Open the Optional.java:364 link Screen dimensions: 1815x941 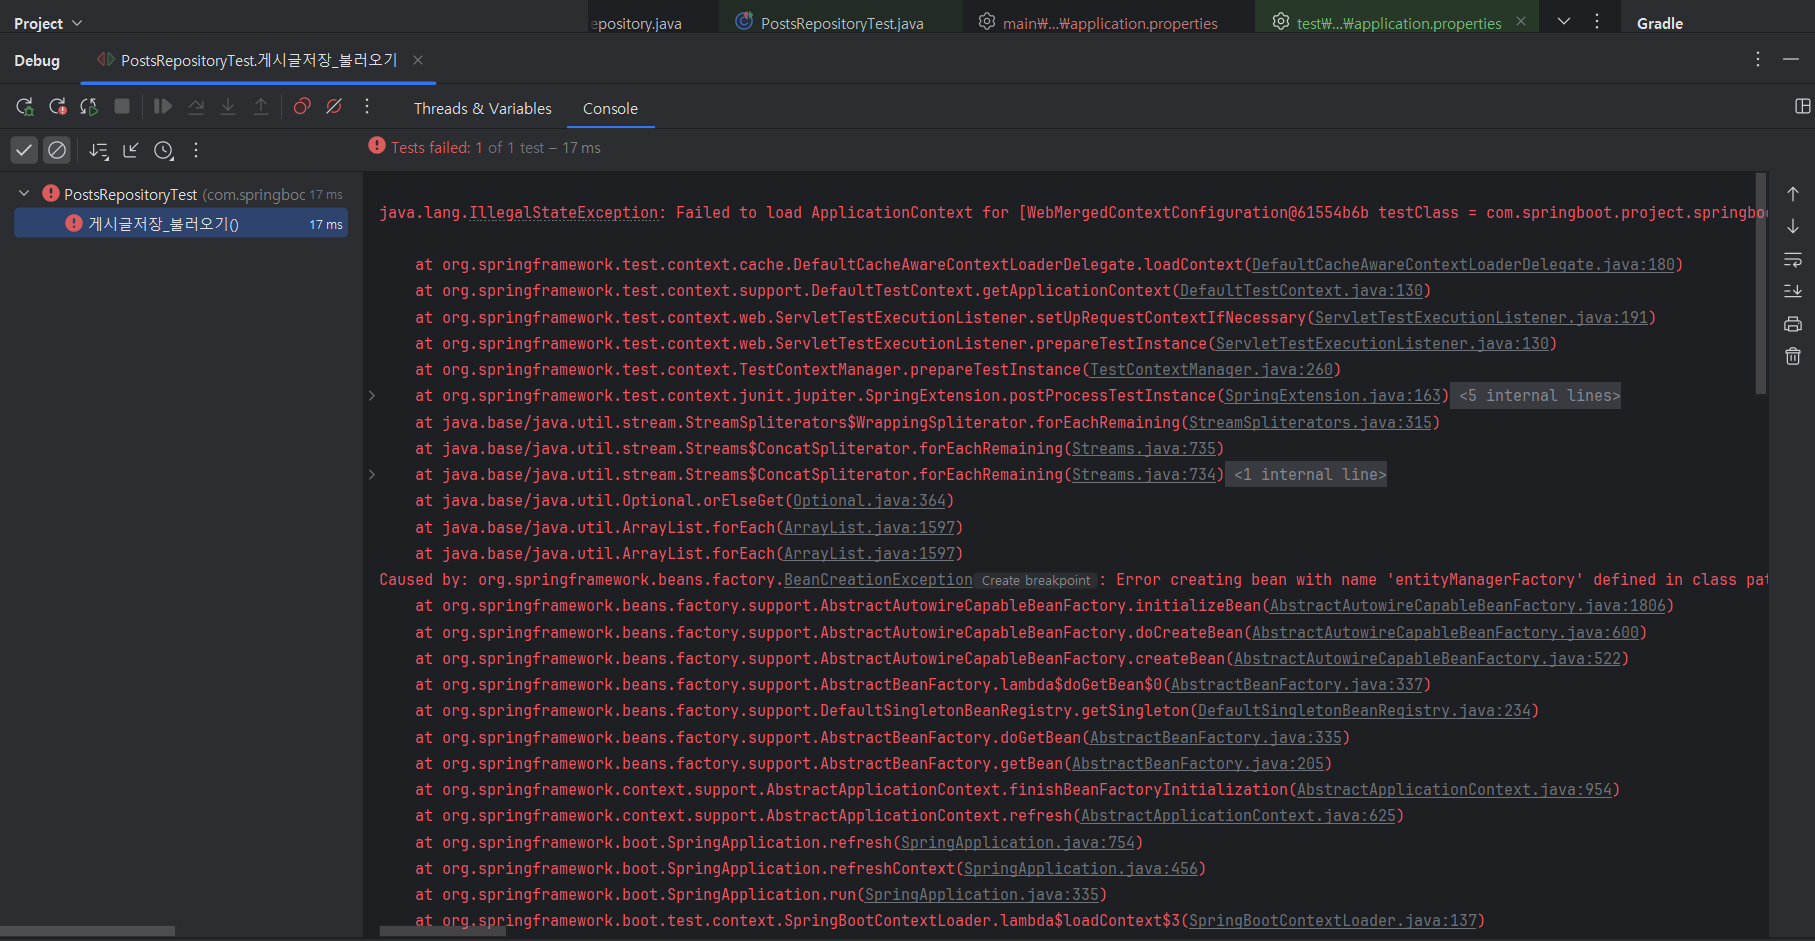pos(869,501)
